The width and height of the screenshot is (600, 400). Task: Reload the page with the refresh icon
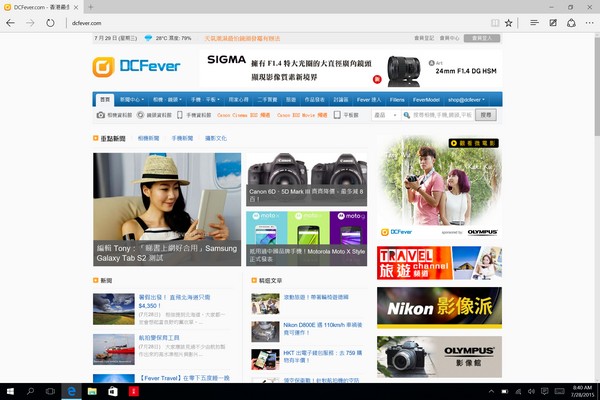[x=50, y=23]
